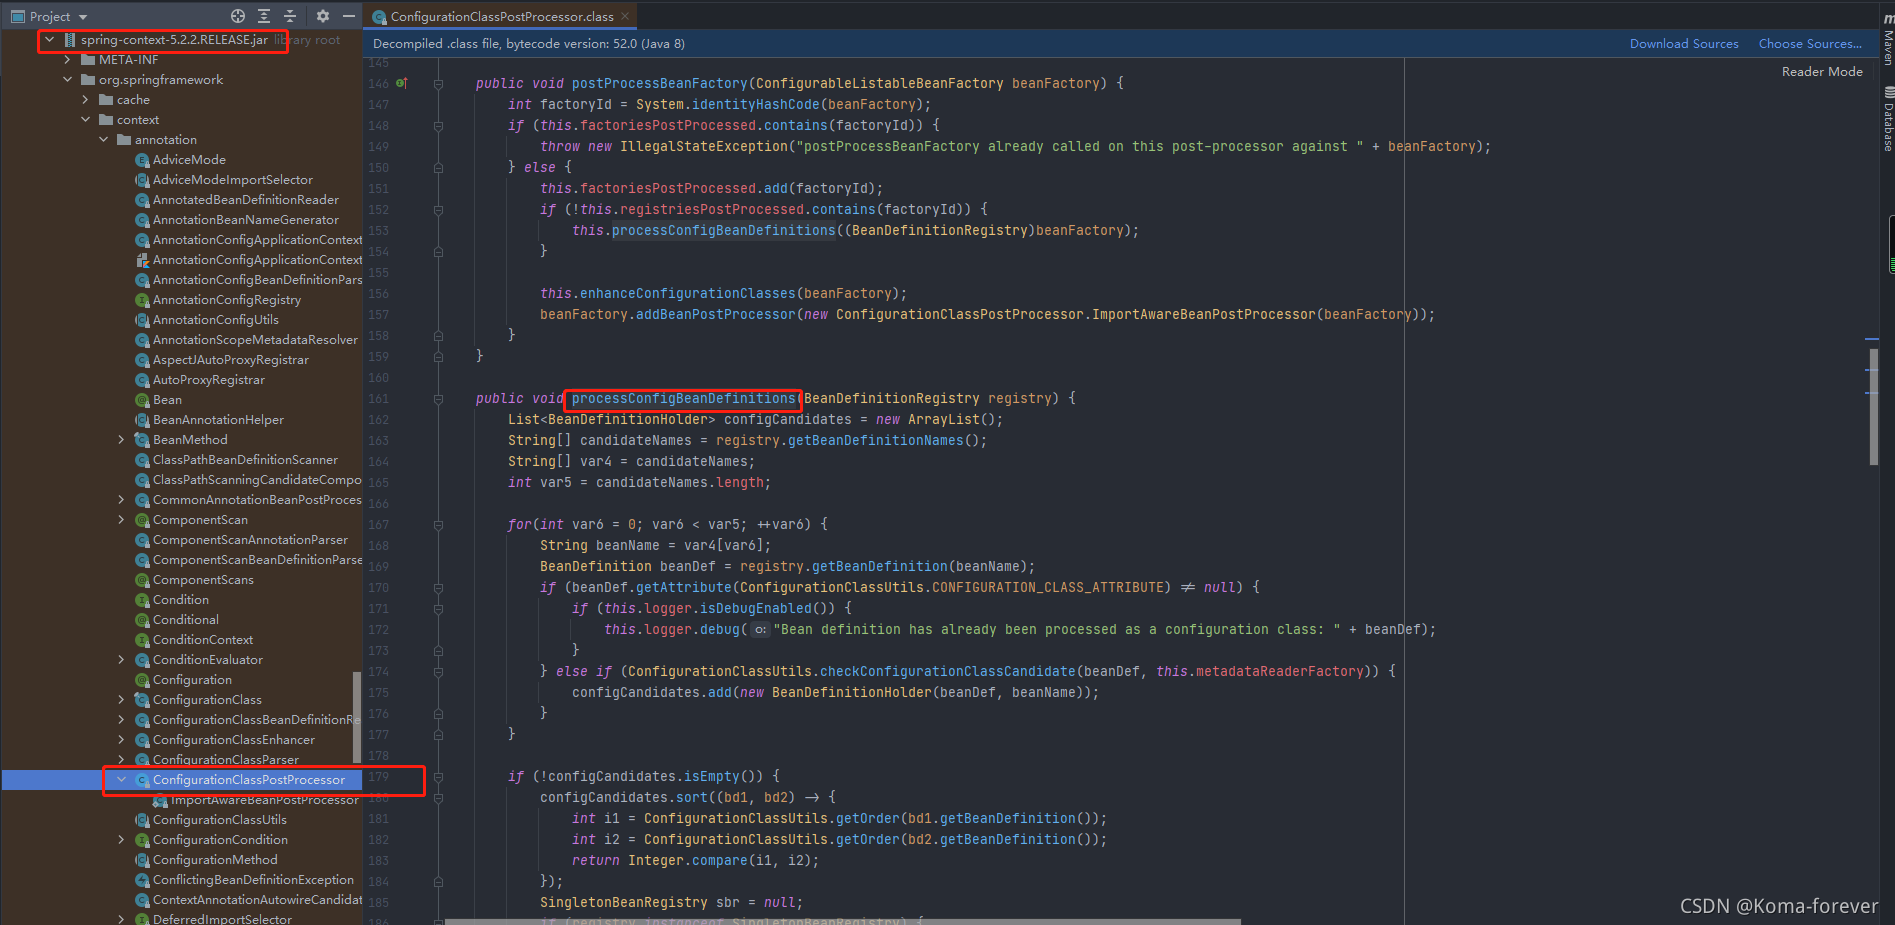The width and height of the screenshot is (1895, 925).
Task: Fold the if block at line 148
Action: coord(438,126)
